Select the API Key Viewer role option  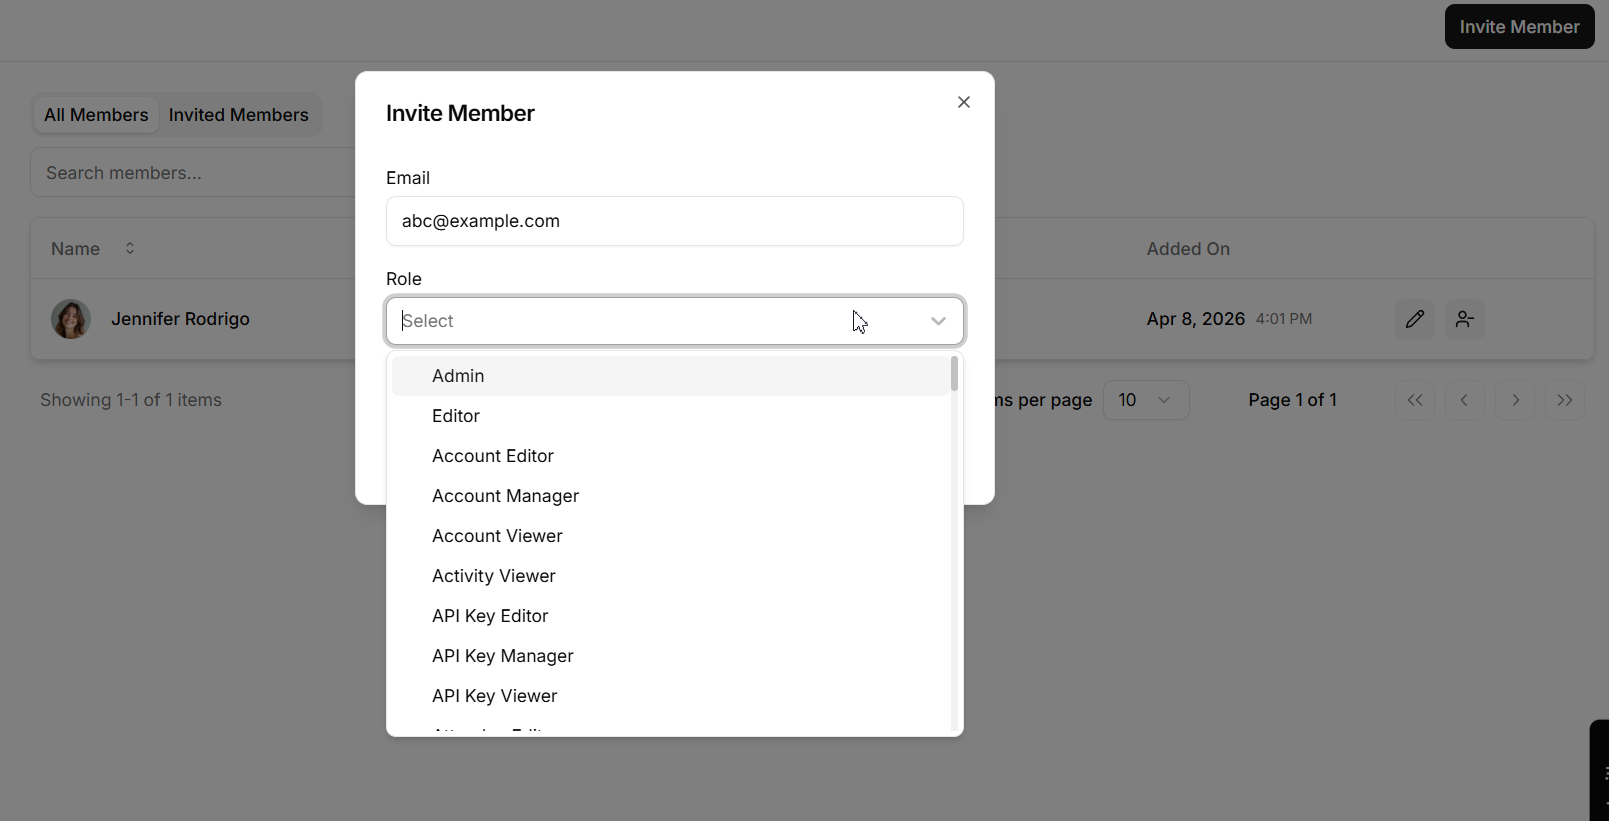tap(494, 696)
